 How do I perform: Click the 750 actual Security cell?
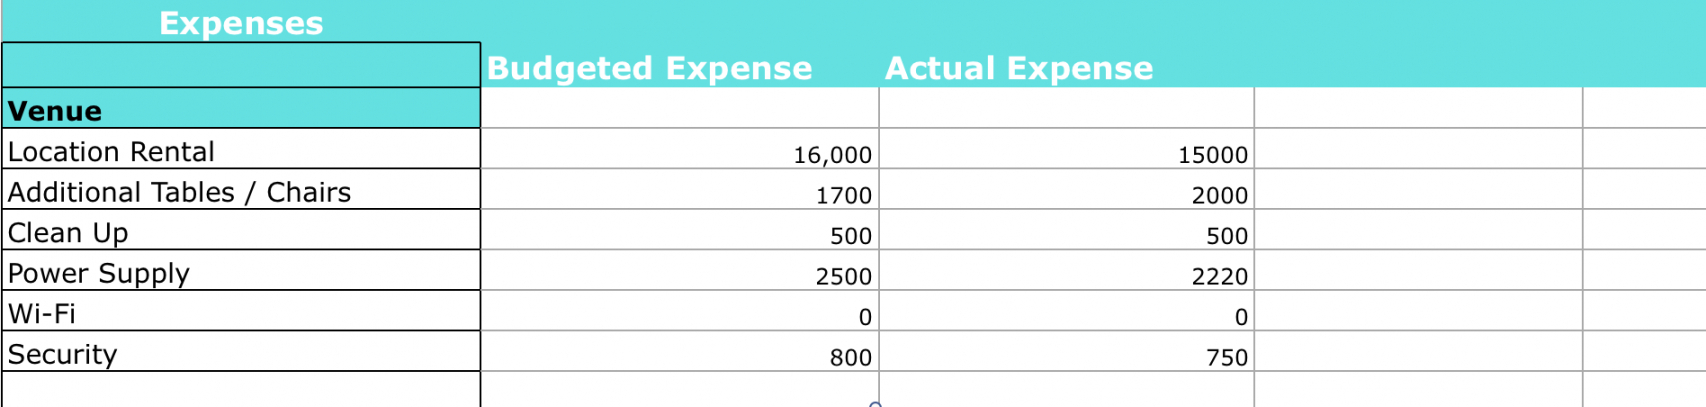click(x=1066, y=353)
